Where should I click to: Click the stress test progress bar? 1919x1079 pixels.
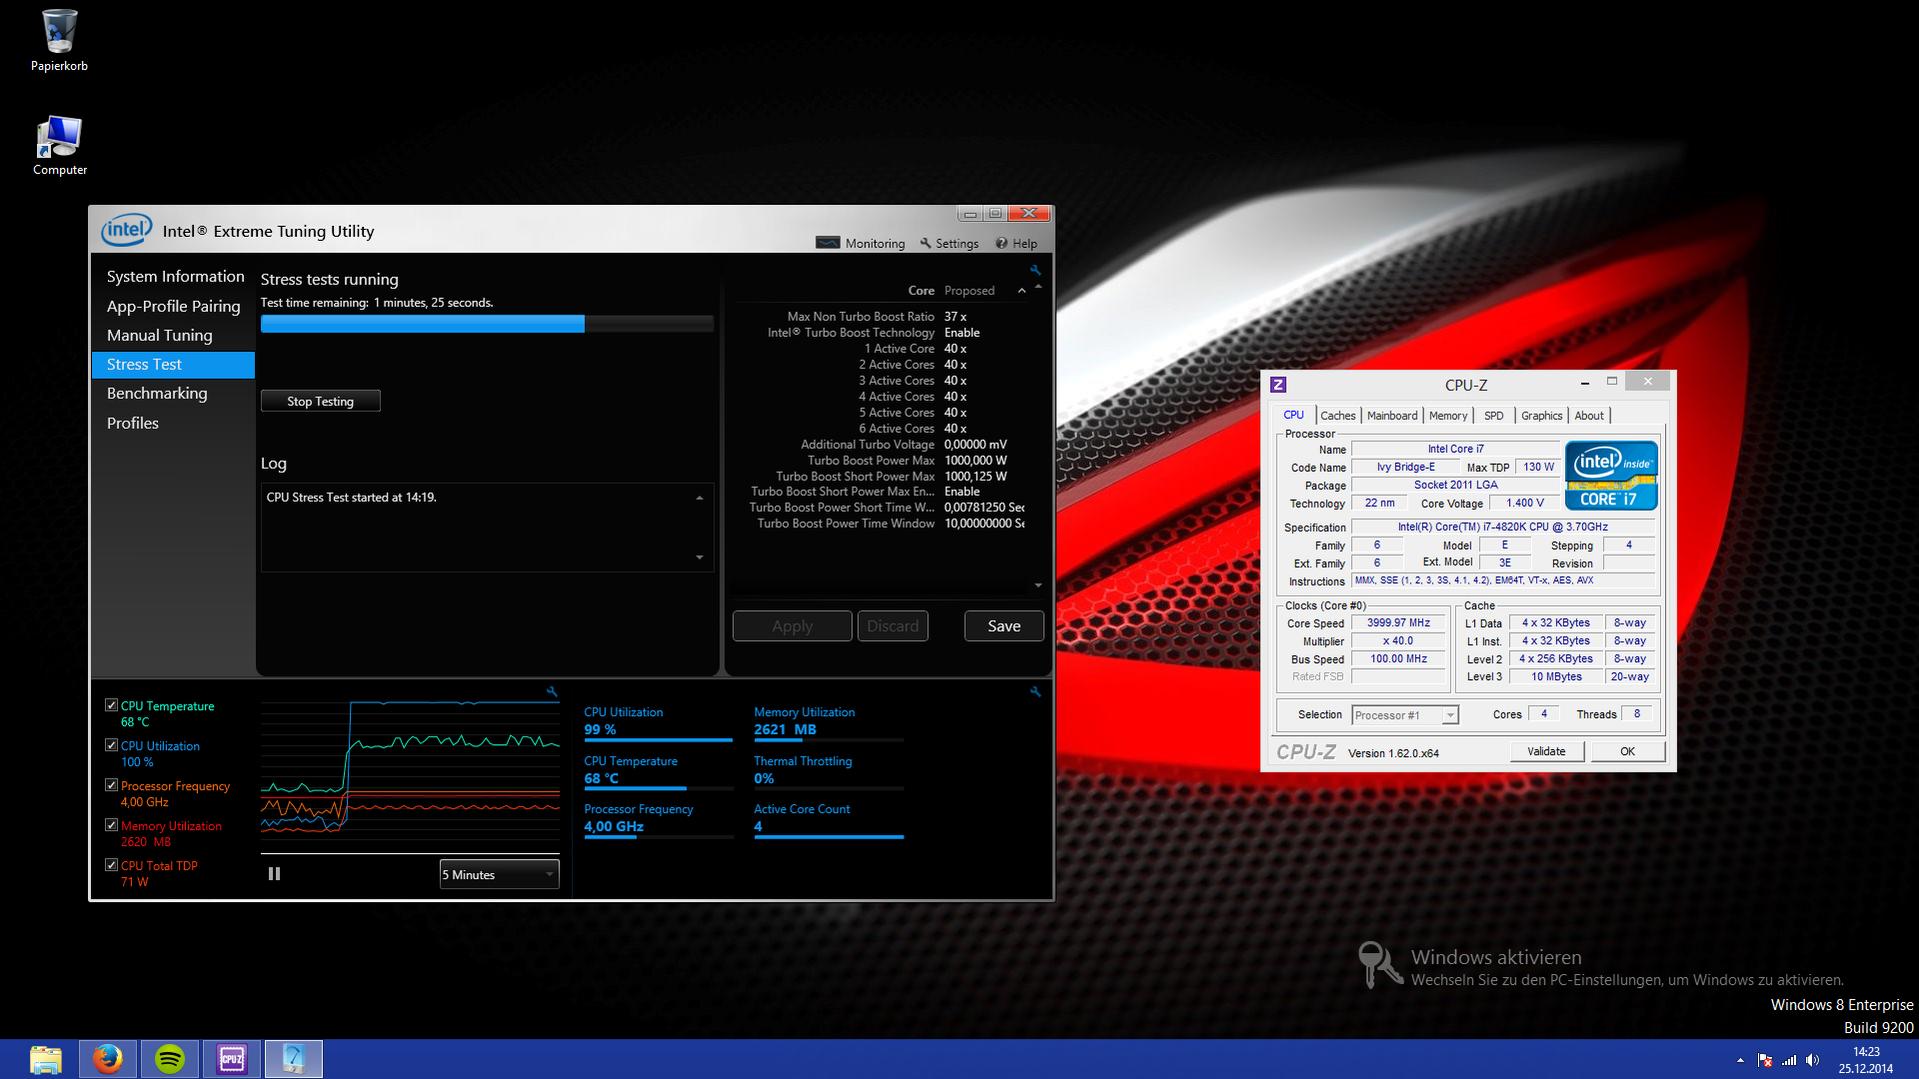pyautogui.click(x=487, y=324)
